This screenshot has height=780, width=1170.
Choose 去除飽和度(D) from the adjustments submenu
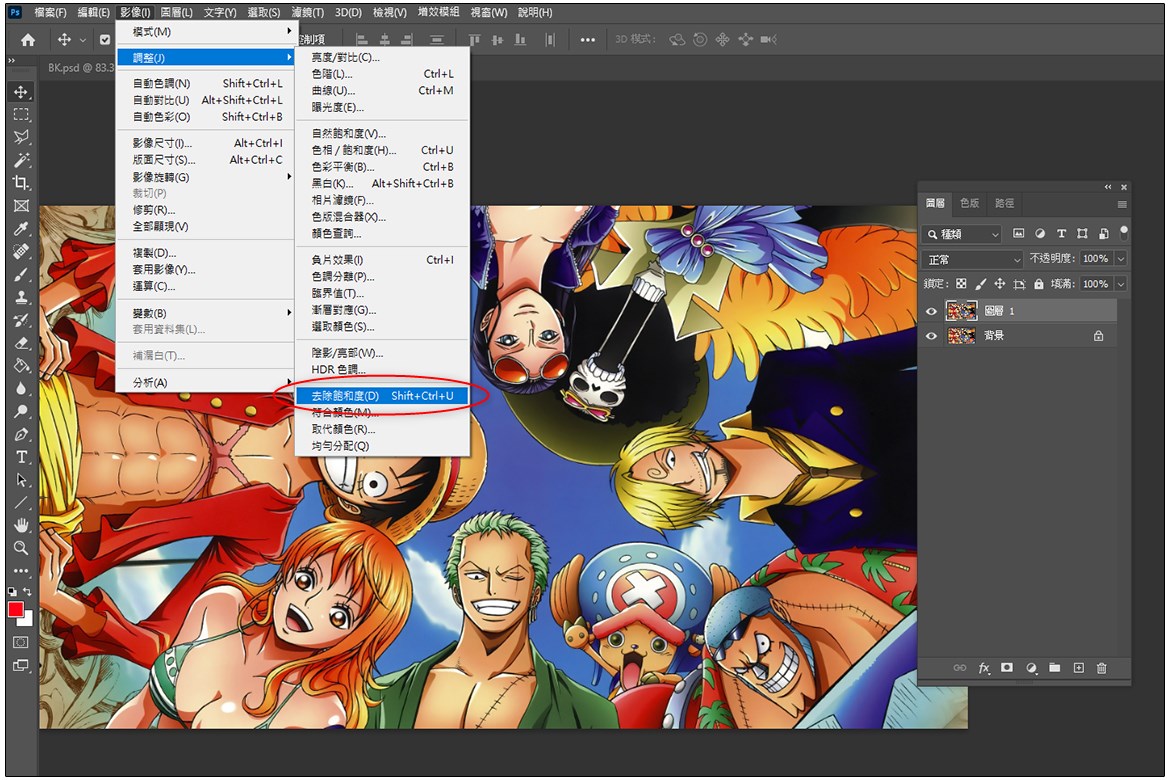pyautogui.click(x=383, y=396)
